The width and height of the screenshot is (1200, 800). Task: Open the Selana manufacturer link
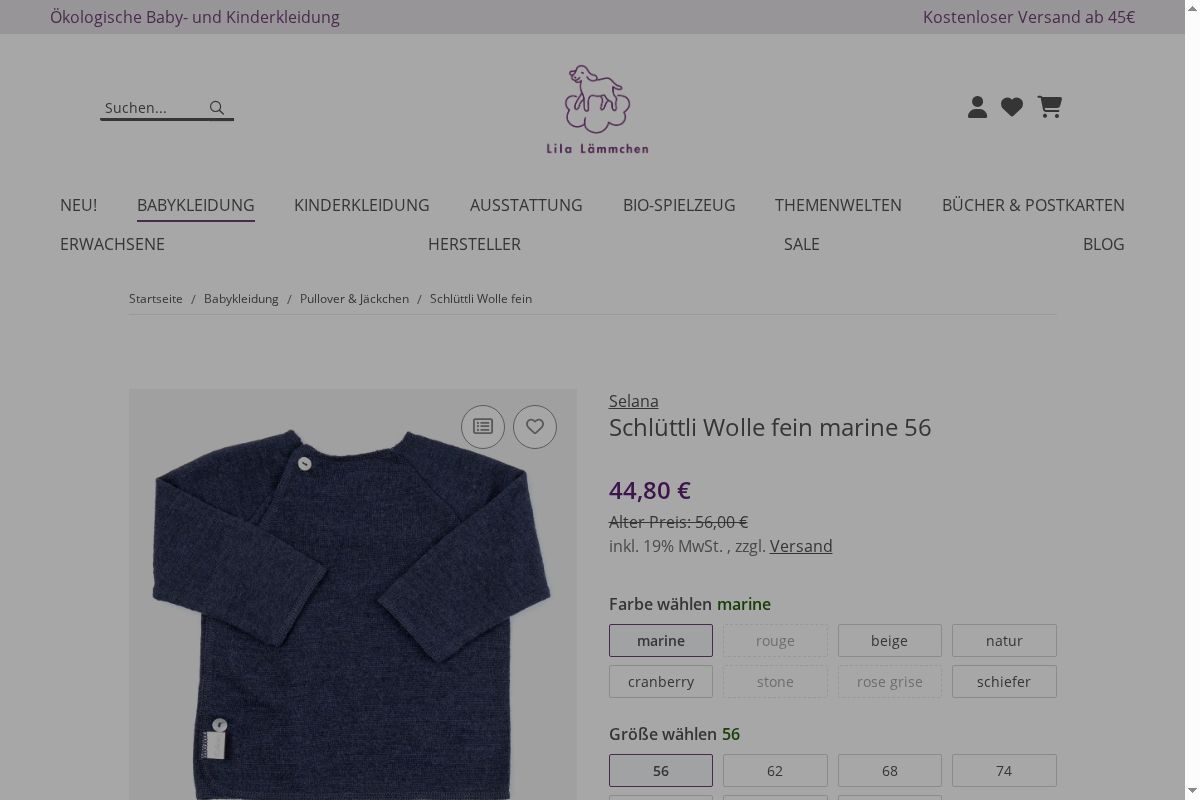pyautogui.click(x=634, y=401)
